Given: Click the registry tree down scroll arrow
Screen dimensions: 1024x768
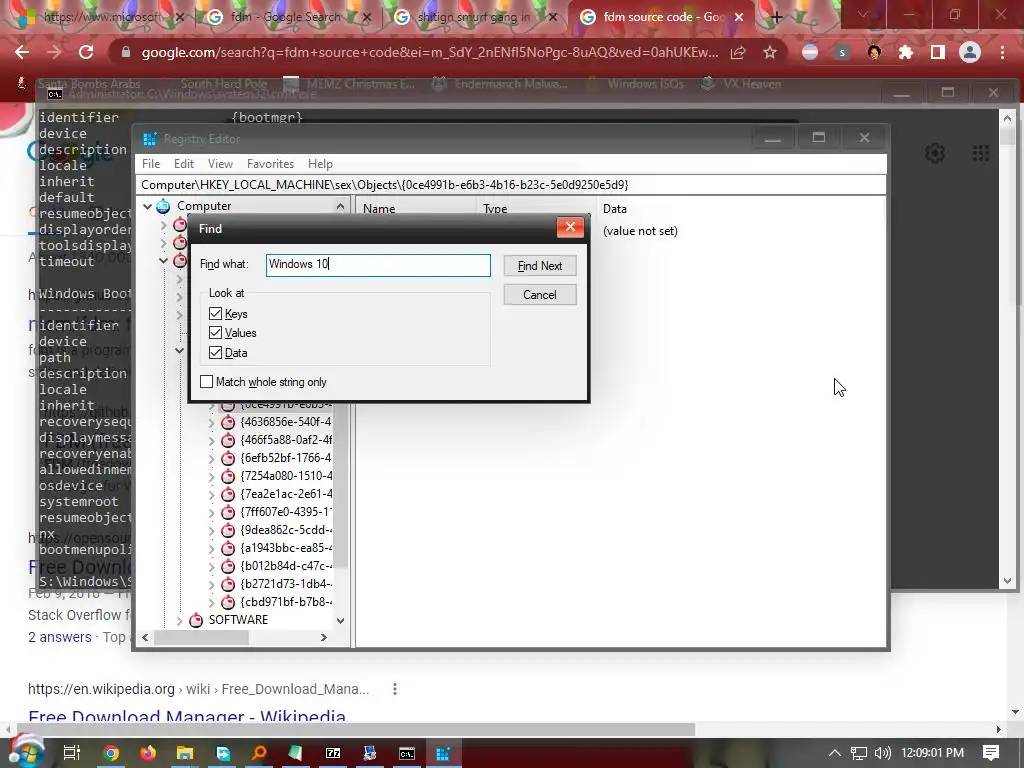Looking at the screenshot, I should [340, 620].
